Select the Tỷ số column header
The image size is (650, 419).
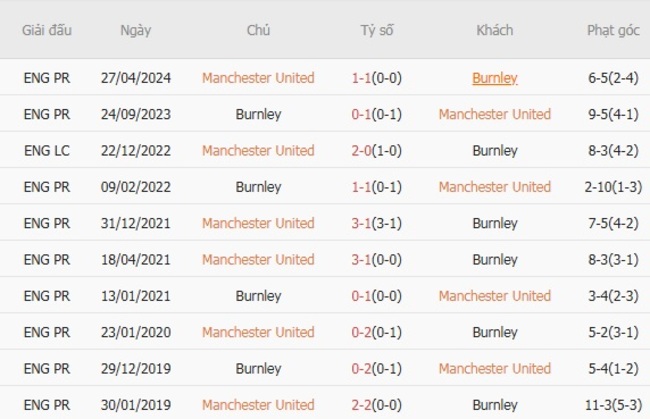[x=377, y=30]
